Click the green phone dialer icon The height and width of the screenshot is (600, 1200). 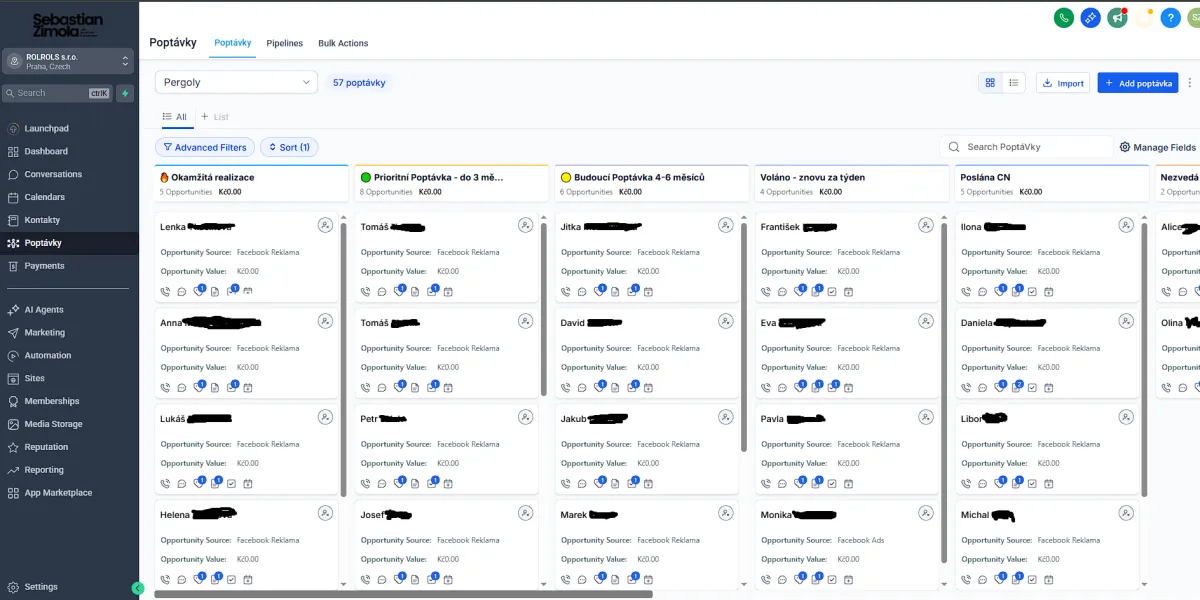point(1064,17)
